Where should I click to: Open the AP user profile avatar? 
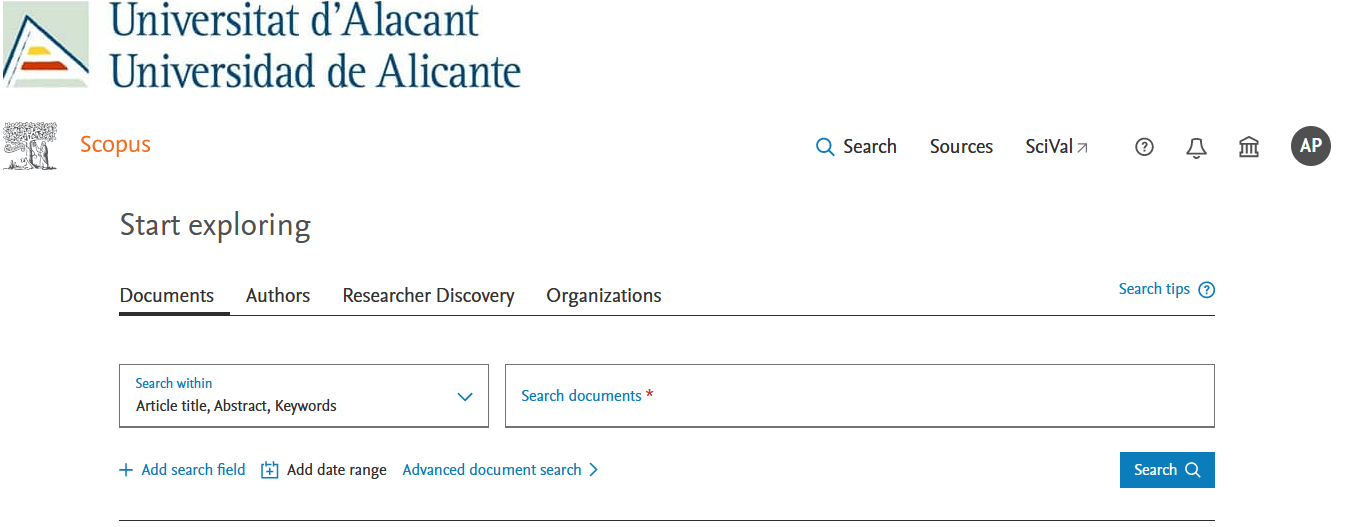(1310, 146)
